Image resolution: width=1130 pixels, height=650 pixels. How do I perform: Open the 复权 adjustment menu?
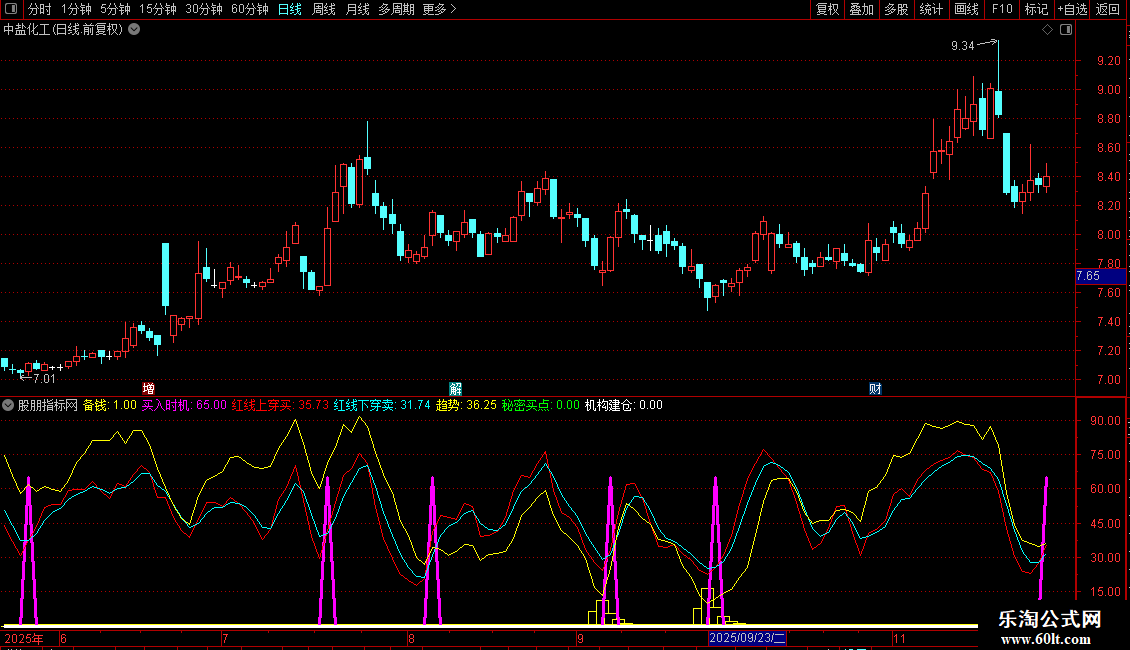[828, 9]
